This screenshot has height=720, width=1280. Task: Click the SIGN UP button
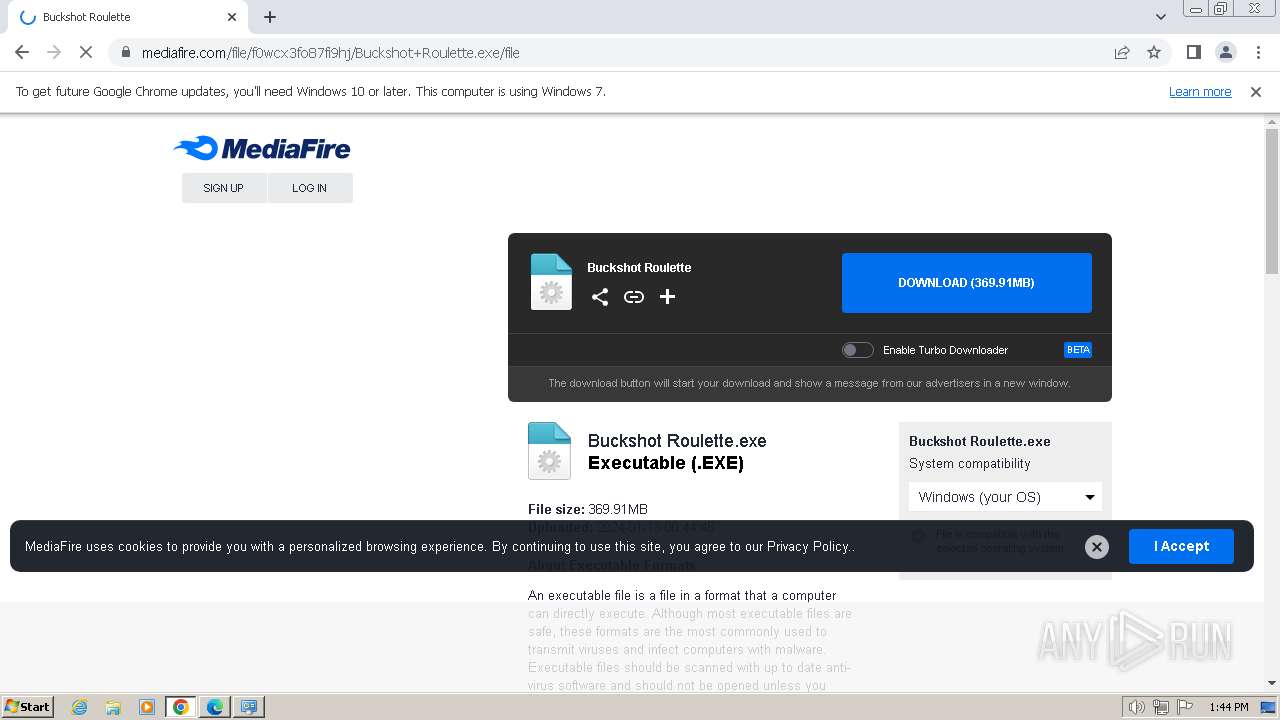point(224,188)
